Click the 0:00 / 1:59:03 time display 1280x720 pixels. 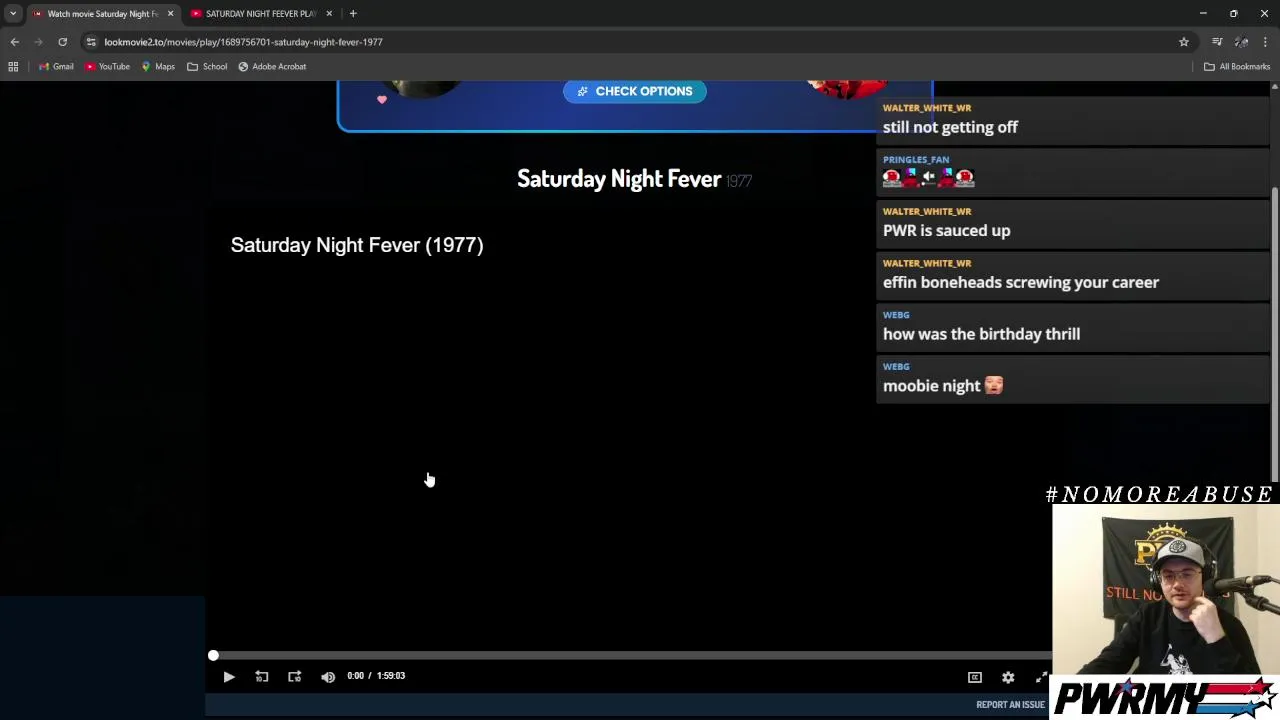pyautogui.click(x=376, y=676)
